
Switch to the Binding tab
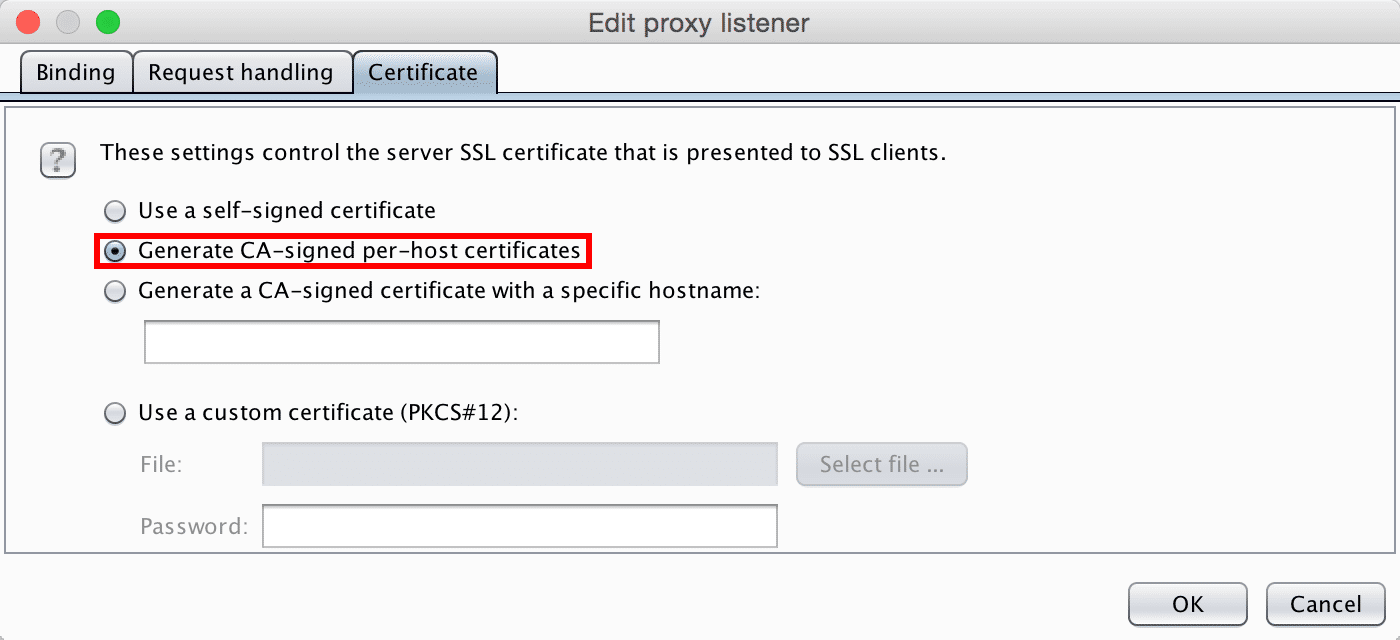(76, 73)
